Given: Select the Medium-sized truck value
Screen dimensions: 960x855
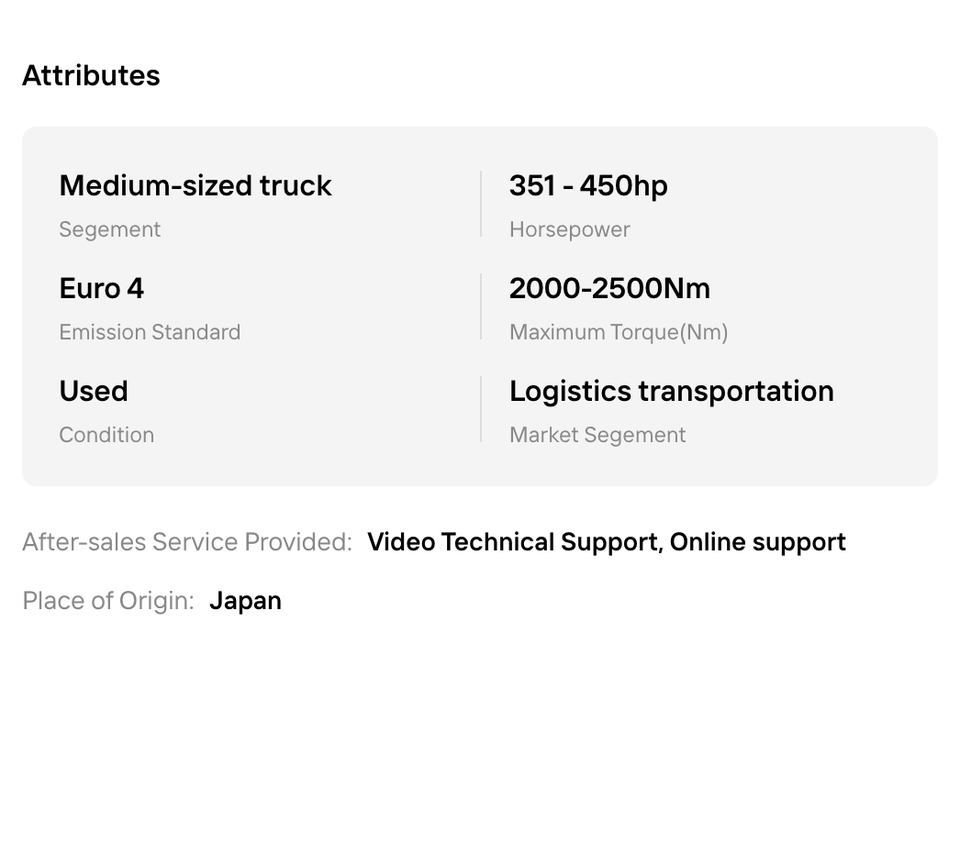Looking at the screenshot, I should [x=195, y=186].
